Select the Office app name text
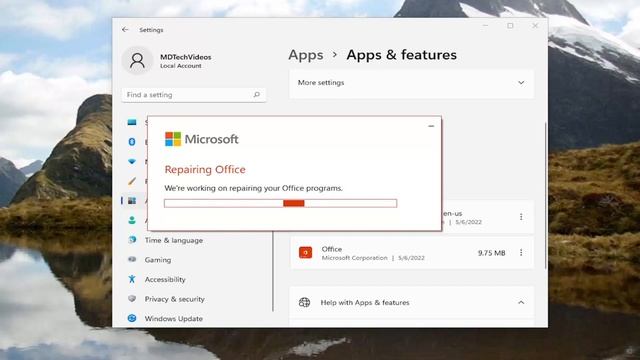Viewport: 640px width, 360px height. [331, 249]
